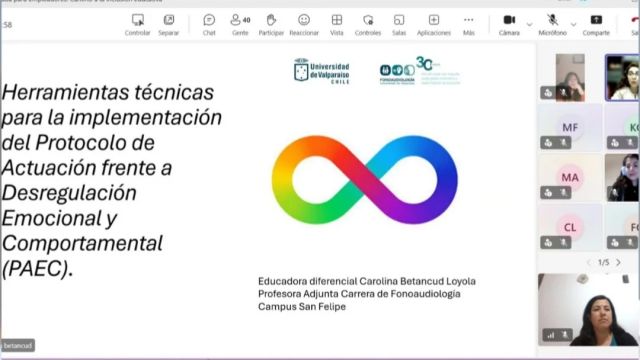The image size is (640, 360).
Task: Toggle the Micrófono mute state
Action: pyautogui.click(x=552, y=24)
